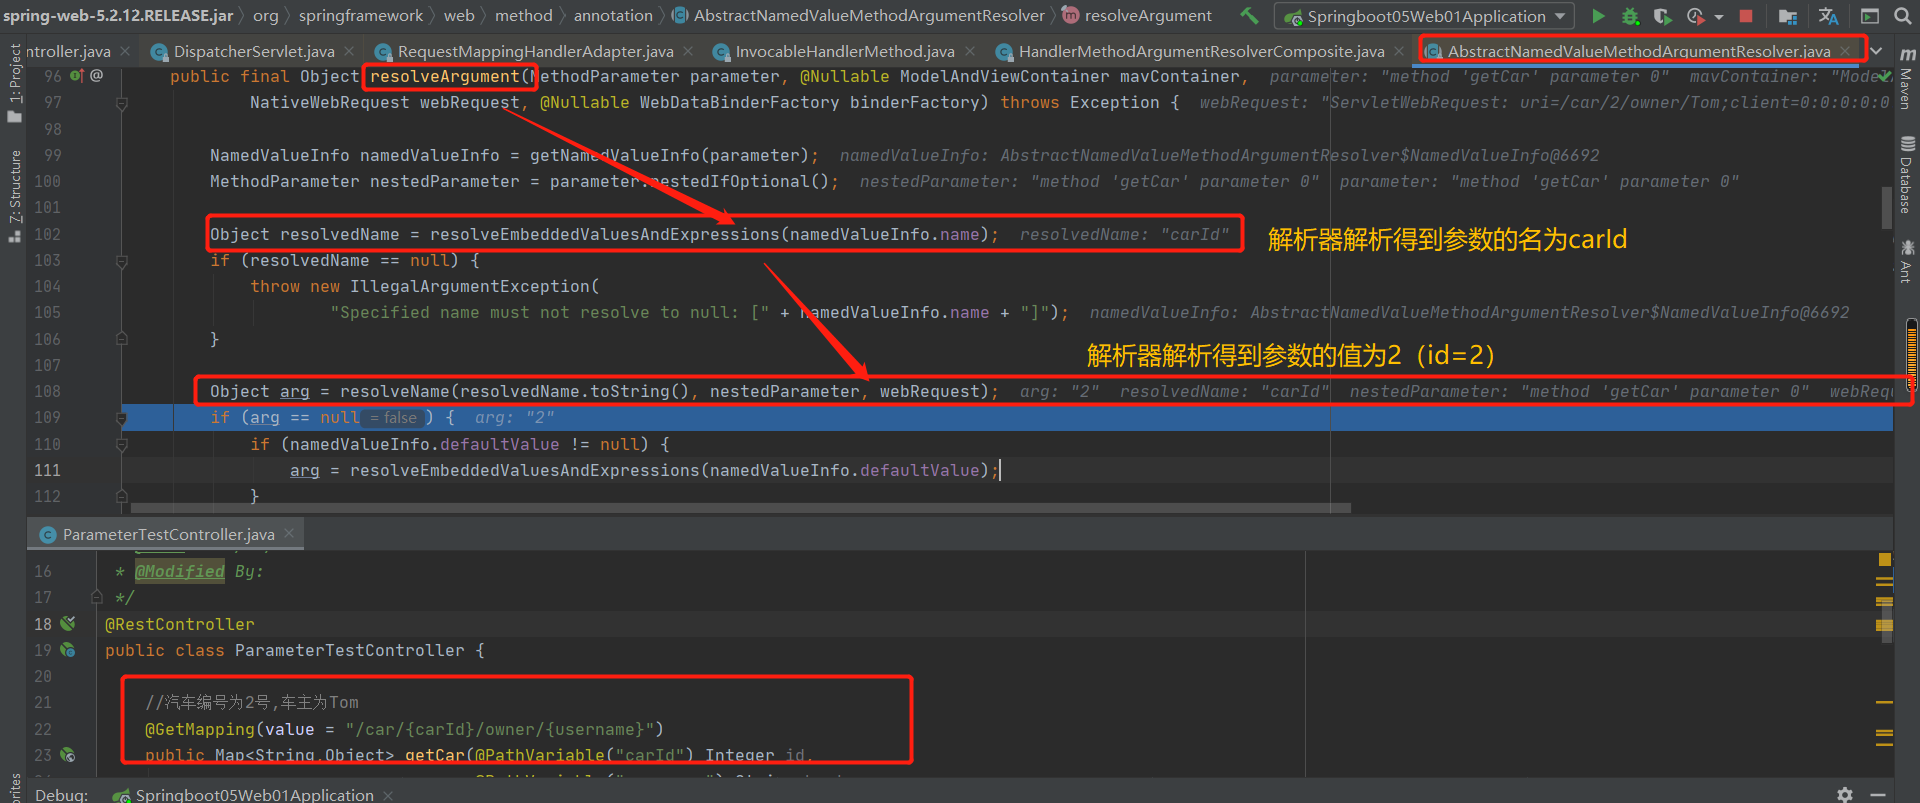This screenshot has width=1920, height=803.
Task: Collapse code fold marker on line 97
Action: (x=122, y=103)
